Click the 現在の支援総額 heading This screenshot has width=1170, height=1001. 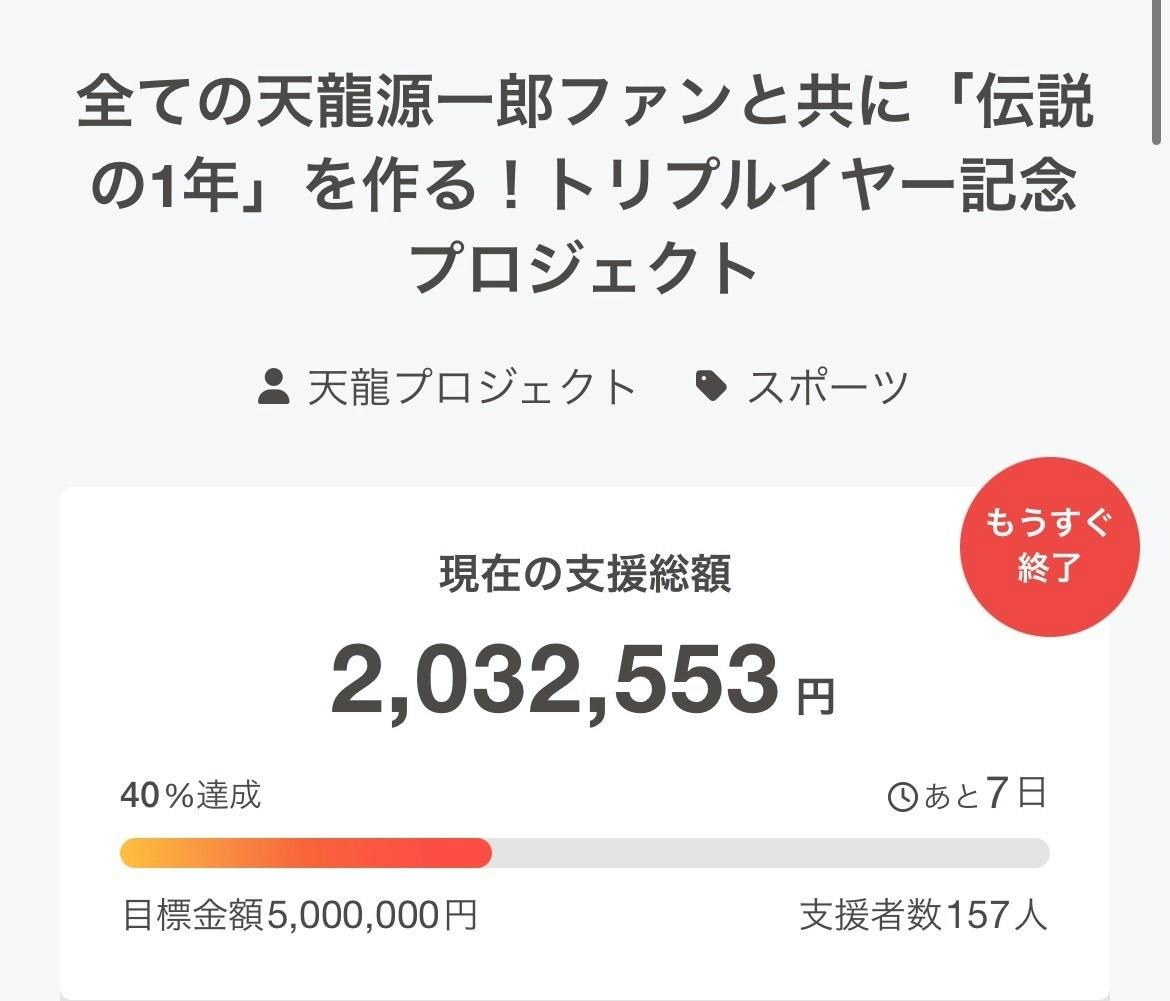click(x=584, y=574)
